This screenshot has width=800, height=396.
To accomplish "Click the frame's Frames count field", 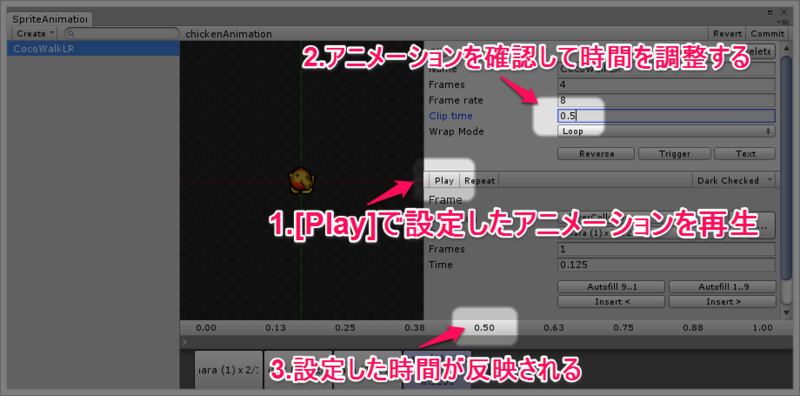I will [666, 249].
